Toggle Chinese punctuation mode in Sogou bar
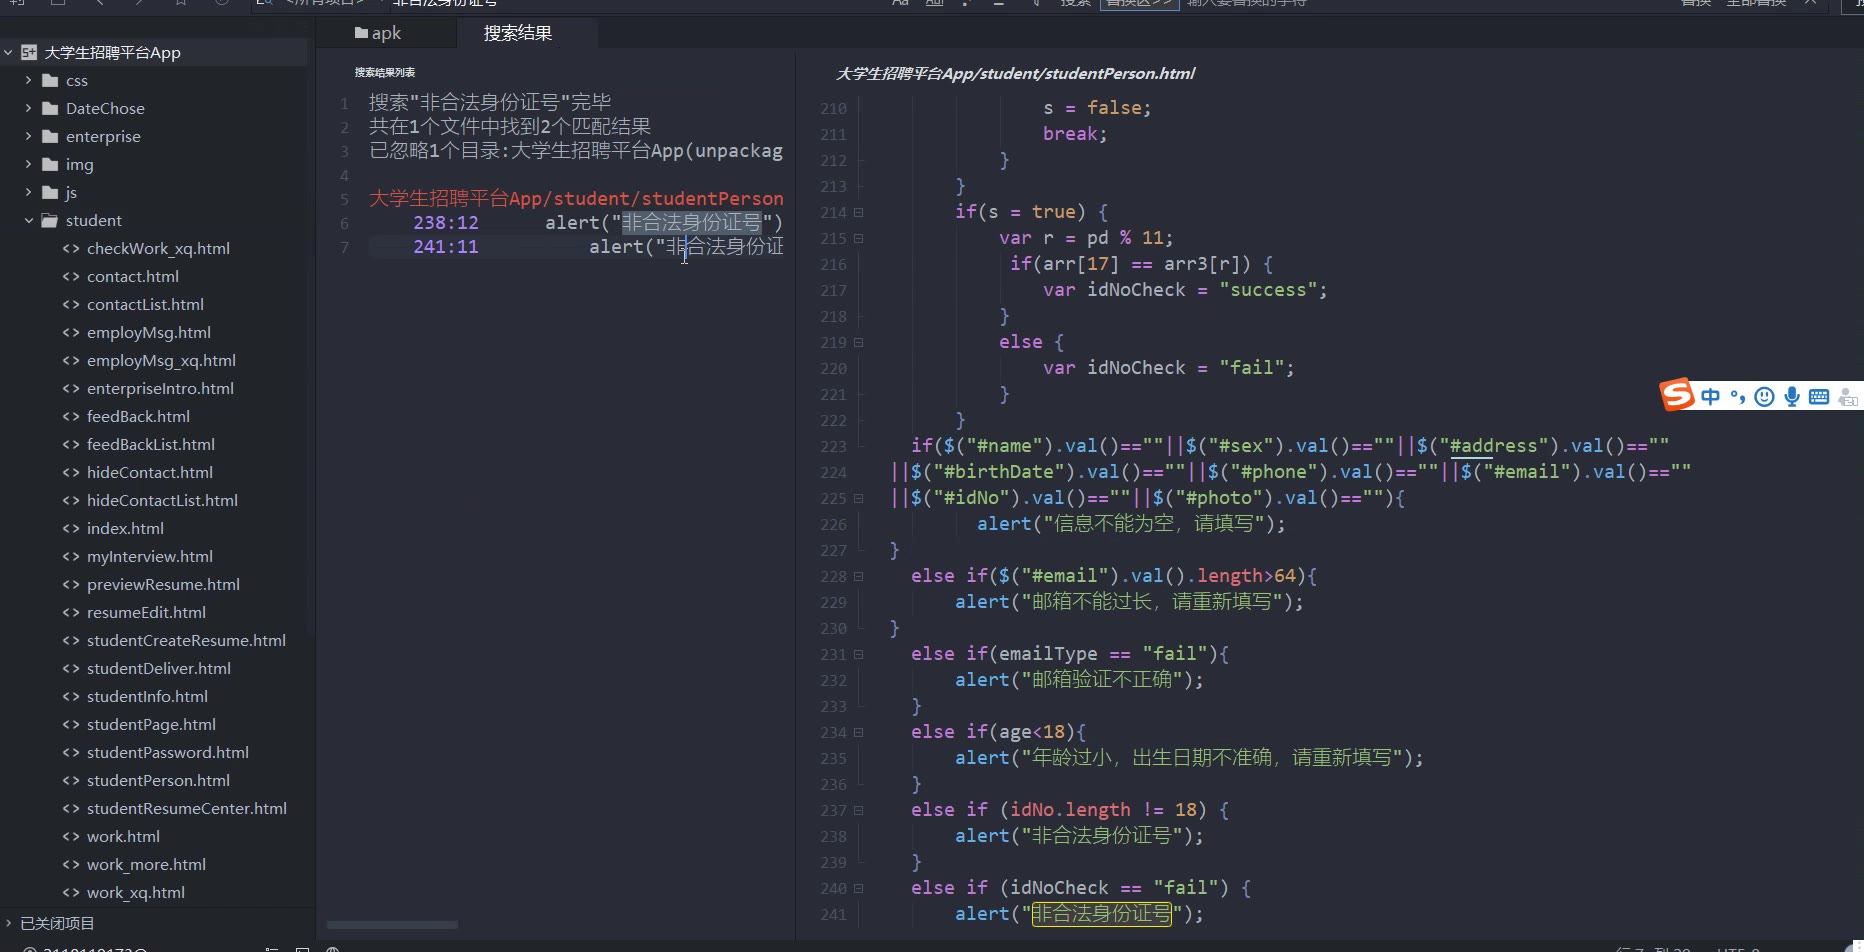The width and height of the screenshot is (1864, 952). (x=1738, y=397)
